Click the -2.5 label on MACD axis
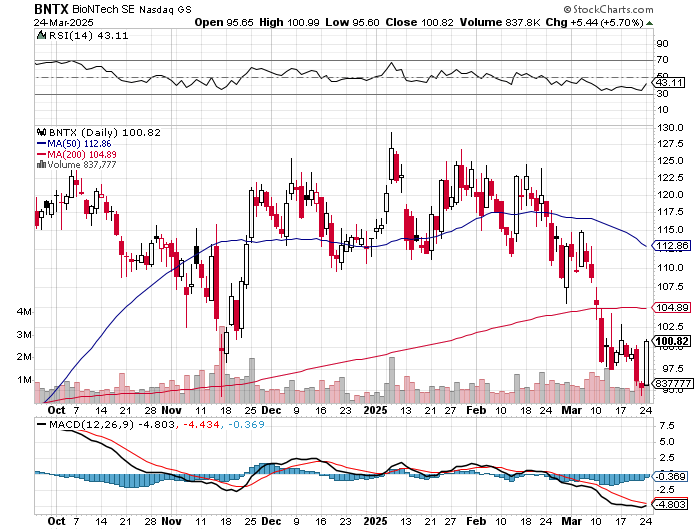The height and width of the screenshot is (530, 700). [665, 490]
